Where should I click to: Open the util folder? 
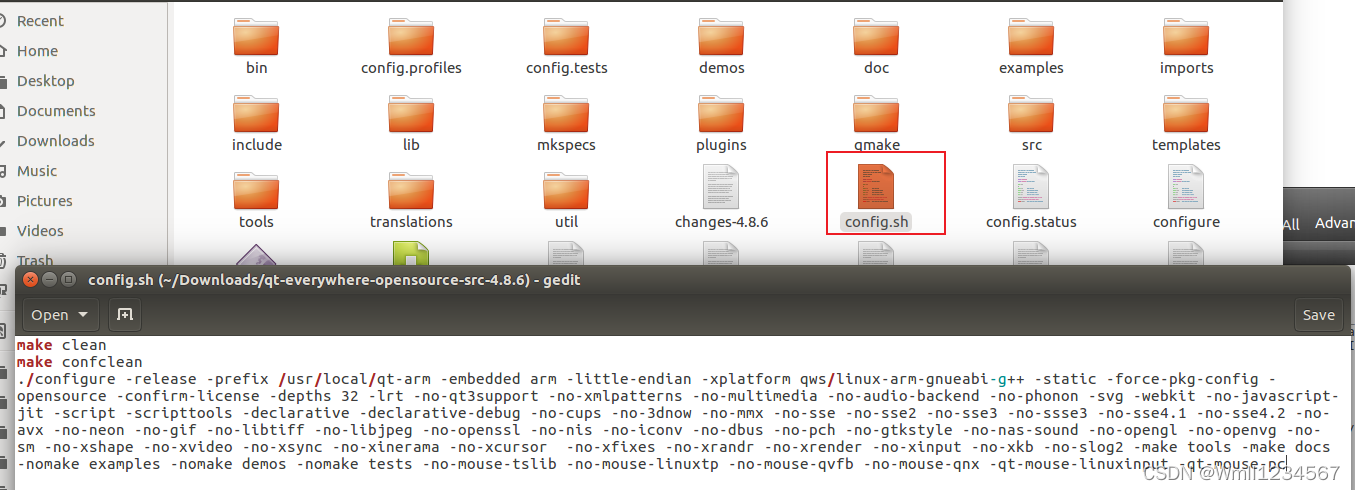click(566, 199)
